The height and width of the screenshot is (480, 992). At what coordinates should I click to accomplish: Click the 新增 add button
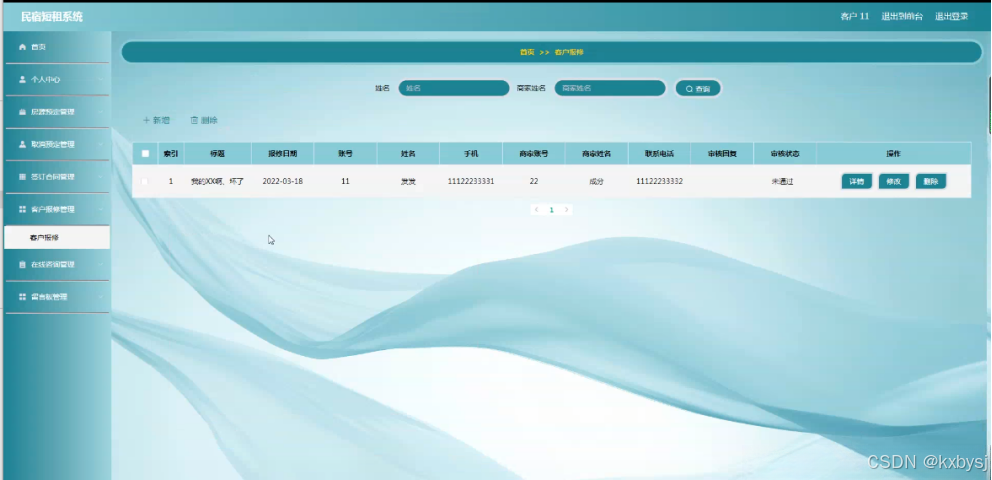[156, 120]
